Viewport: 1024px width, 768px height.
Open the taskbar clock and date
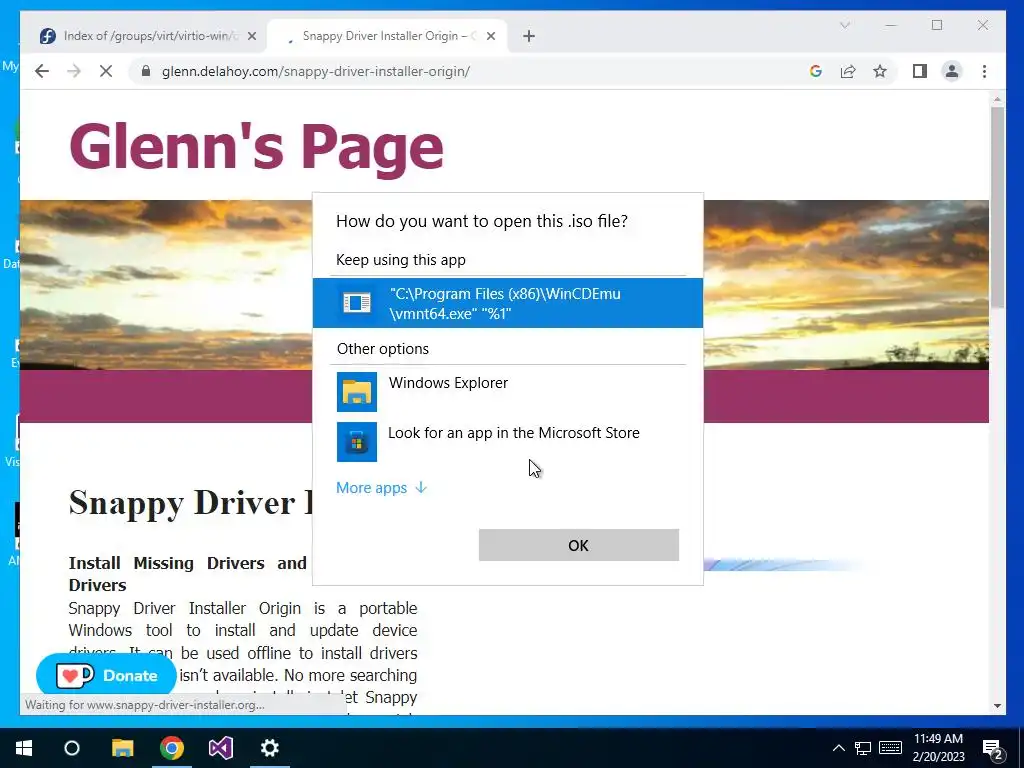[x=938, y=748]
